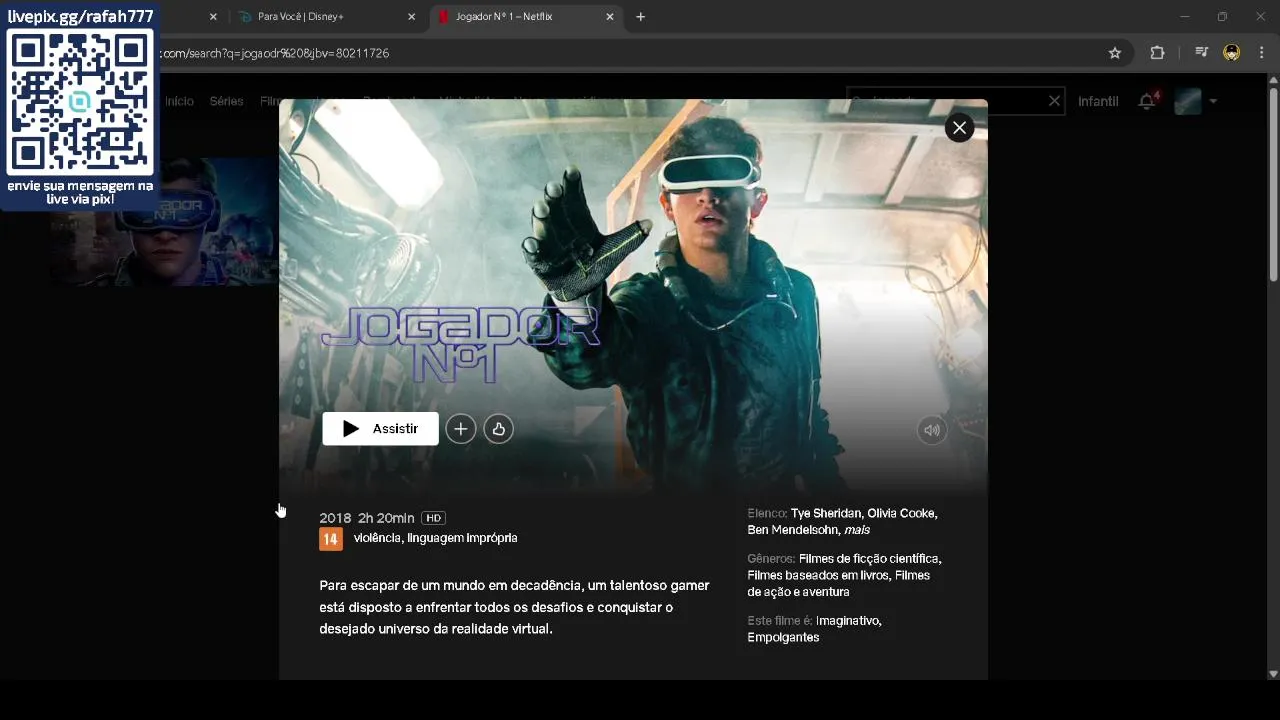Click the Netflix profile avatar
The image size is (1280, 720).
click(1188, 101)
